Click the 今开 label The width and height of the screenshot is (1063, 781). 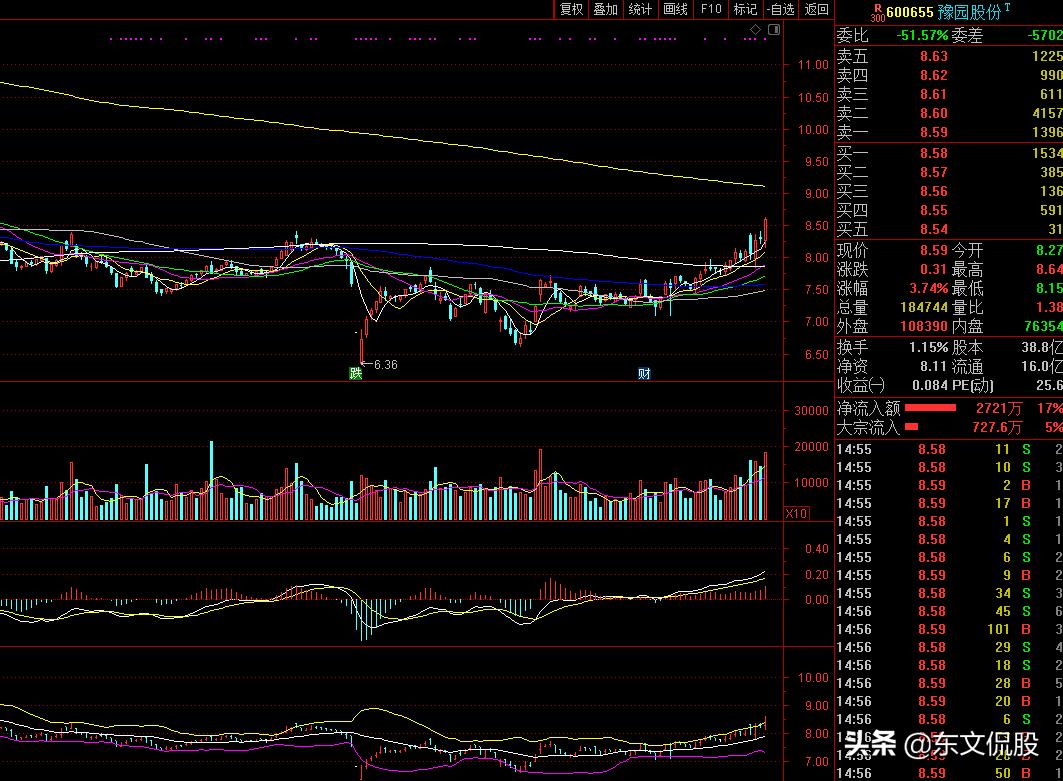967,250
